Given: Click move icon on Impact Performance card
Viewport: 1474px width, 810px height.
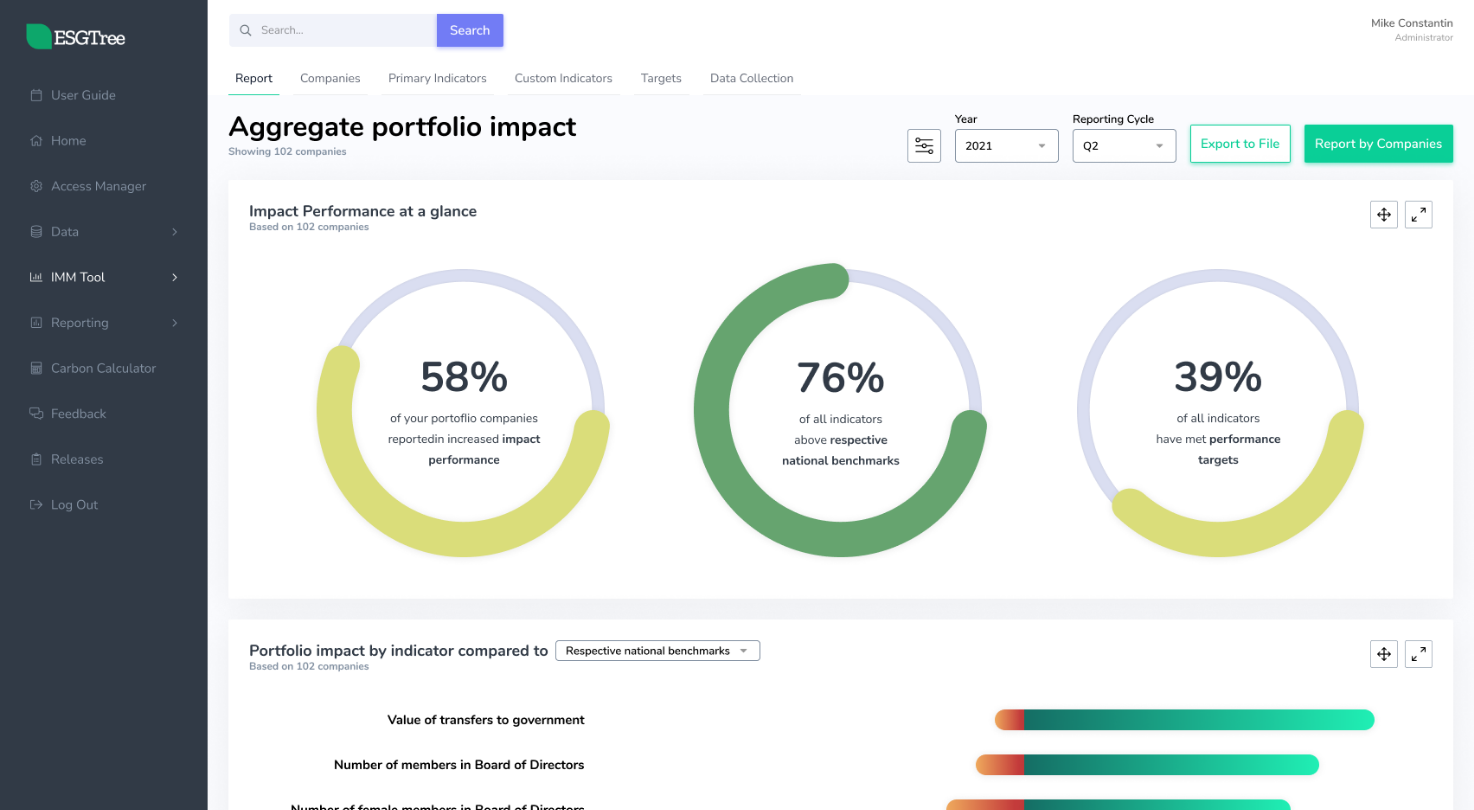Looking at the screenshot, I should [x=1384, y=214].
